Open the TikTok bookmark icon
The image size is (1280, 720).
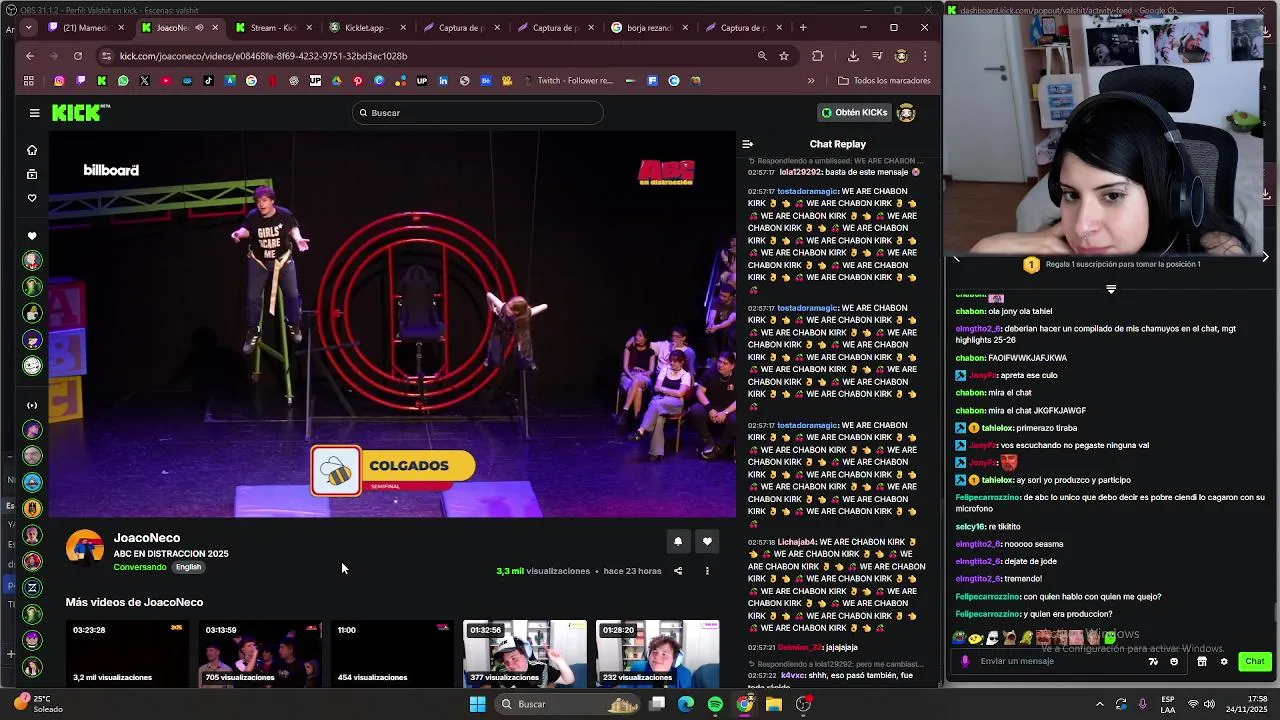coord(208,81)
